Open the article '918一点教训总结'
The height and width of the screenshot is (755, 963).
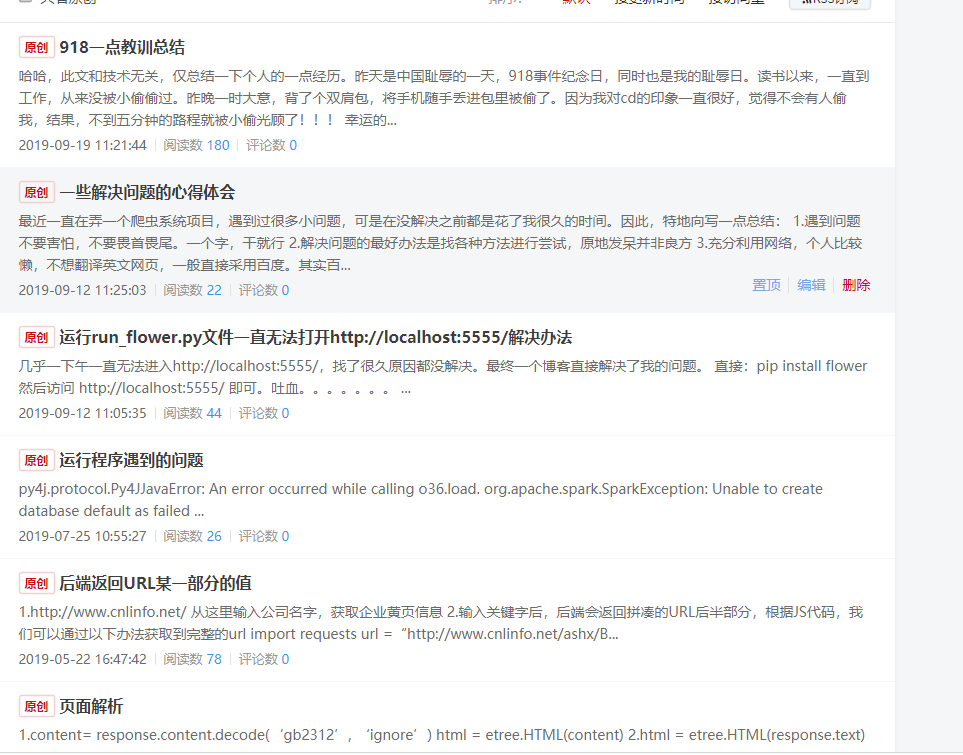(122, 47)
